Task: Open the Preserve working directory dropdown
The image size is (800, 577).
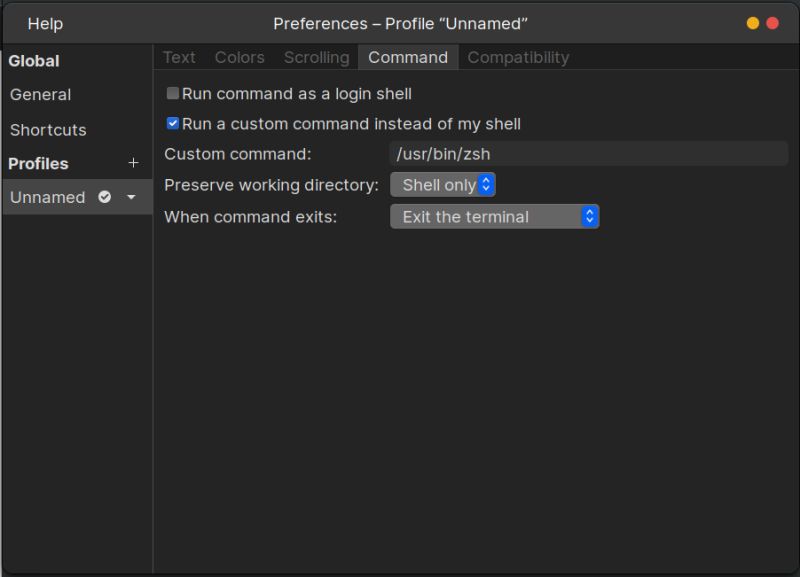Action: 443,184
